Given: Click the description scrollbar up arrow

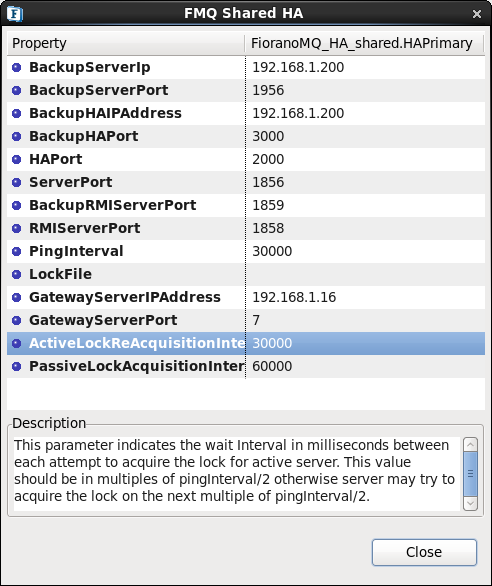Looking at the screenshot, I should pyautogui.click(x=470, y=445).
